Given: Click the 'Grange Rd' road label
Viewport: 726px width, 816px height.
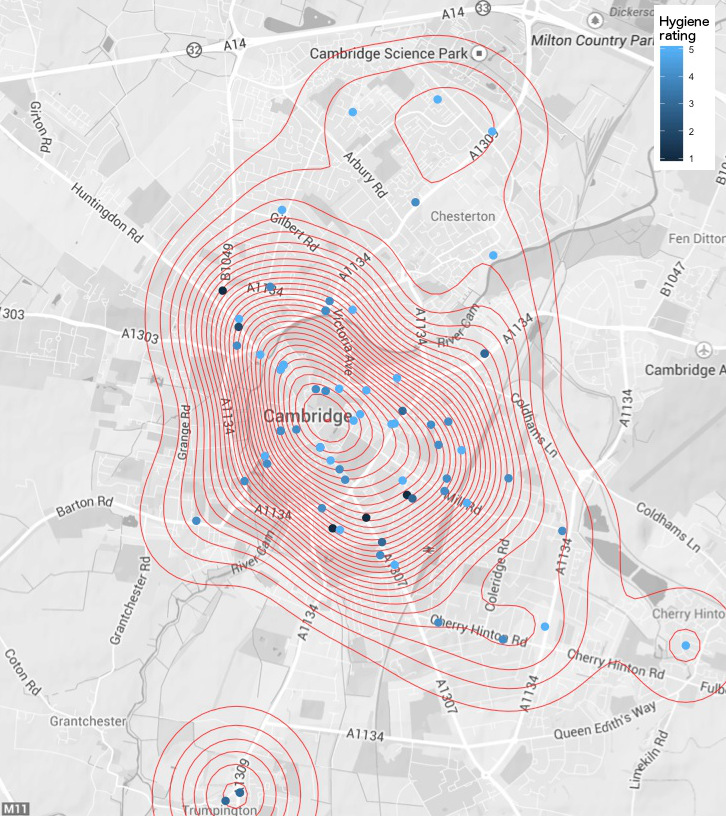Looking at the screenshot, I should (184, 432).
